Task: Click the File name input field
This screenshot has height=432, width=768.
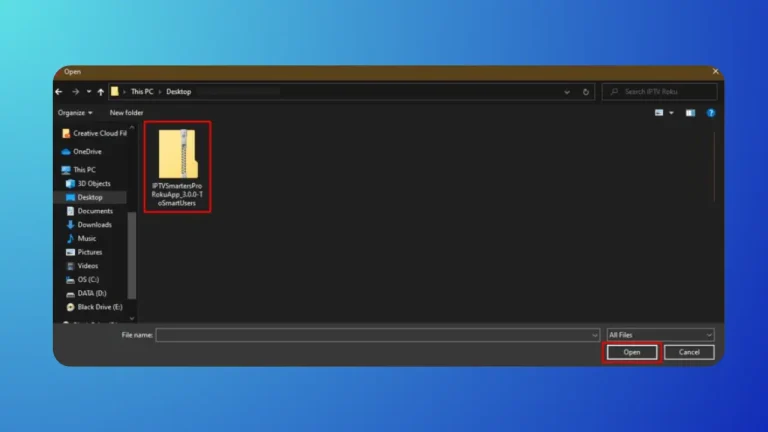Action: tap(375, 335)
